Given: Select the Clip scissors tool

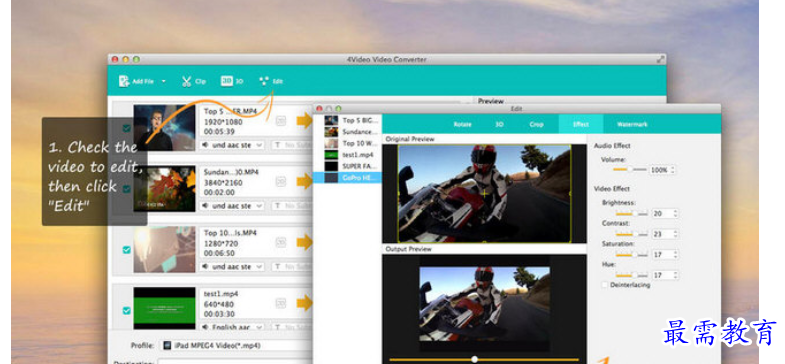Looking at the screenshot, I should [x=187, y=81].
